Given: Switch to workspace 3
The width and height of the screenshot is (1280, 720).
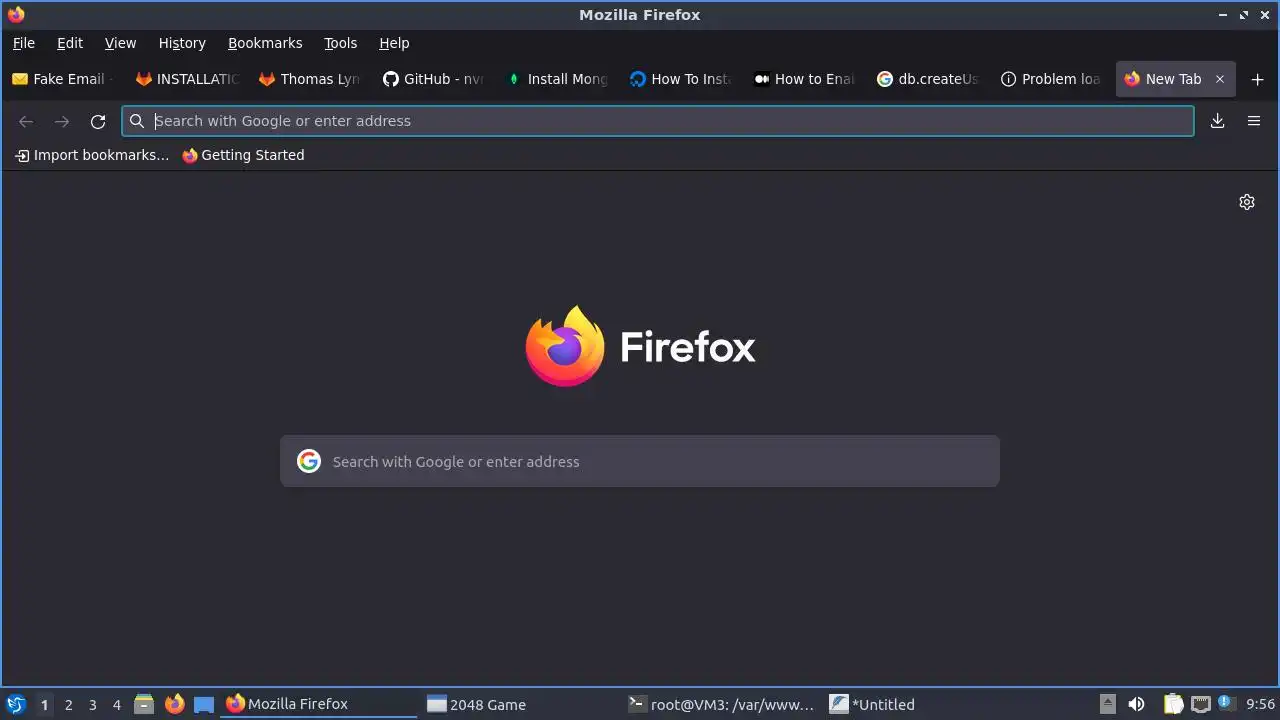Looking at the screenshot, I should [92, 705].
